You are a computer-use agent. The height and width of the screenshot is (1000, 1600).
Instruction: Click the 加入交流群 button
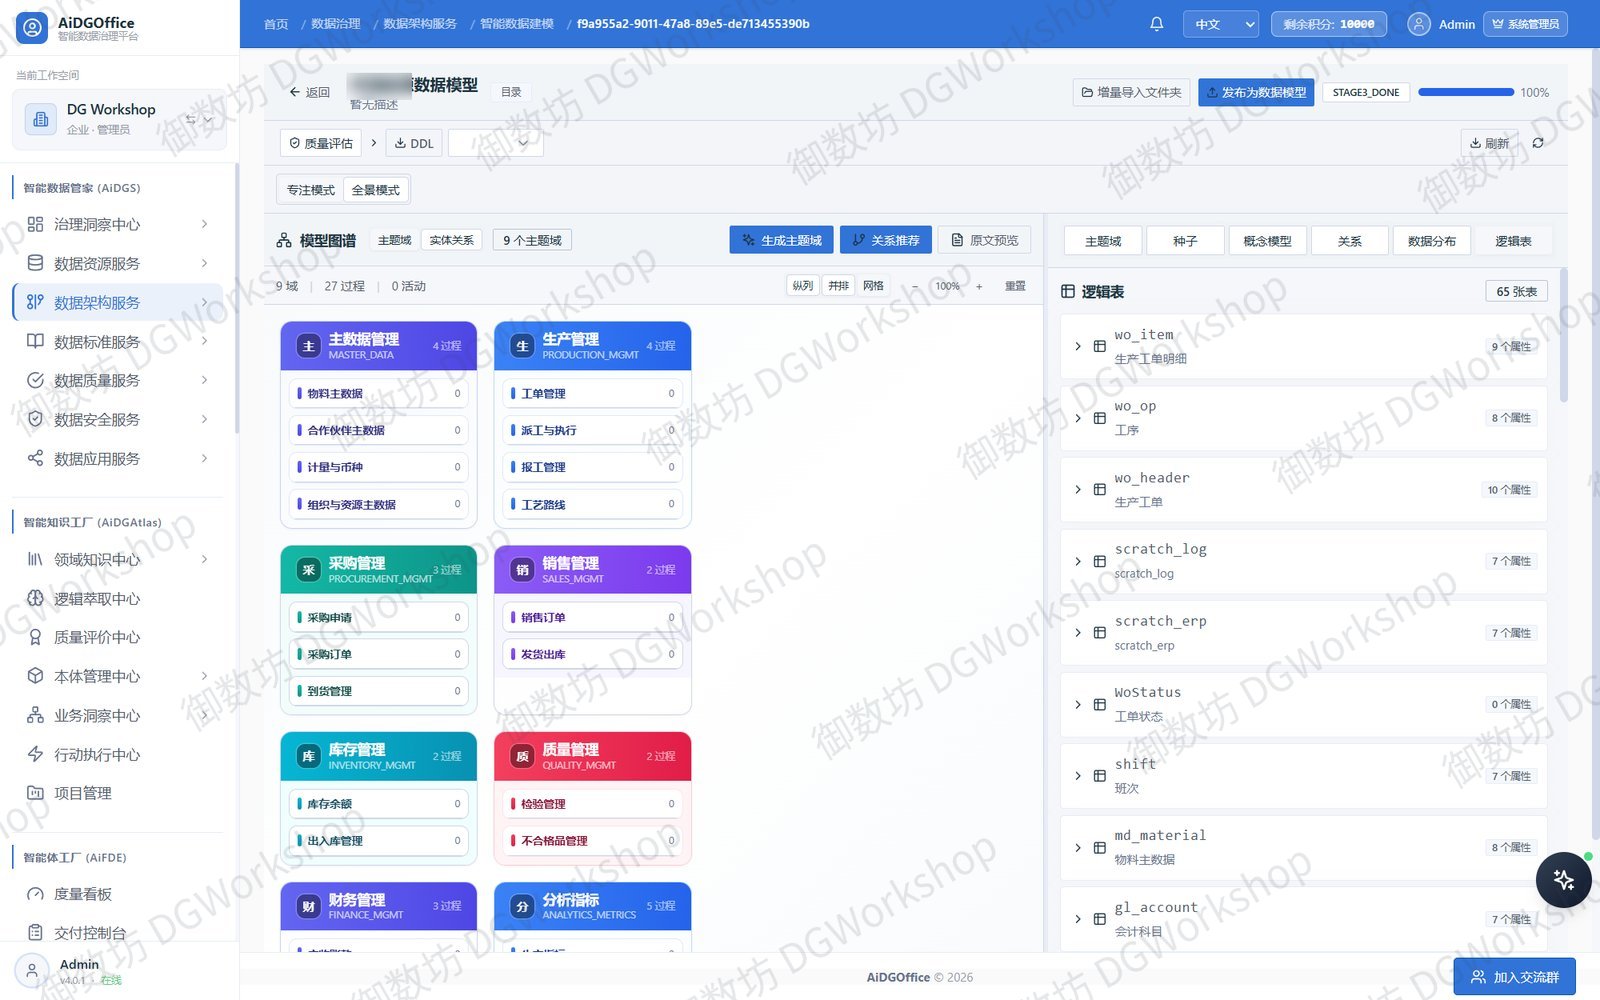coord(1515,977)
